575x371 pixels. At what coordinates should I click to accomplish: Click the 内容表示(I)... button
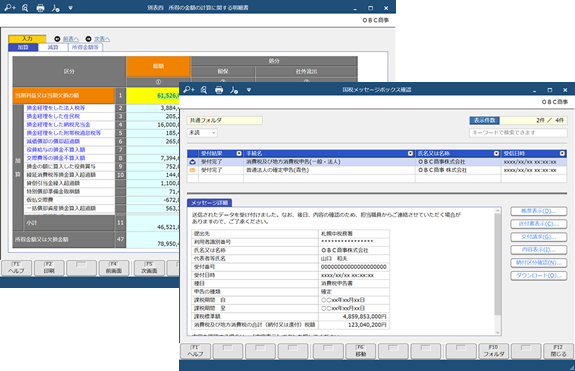pyautogui.click(x=539, y=250)
